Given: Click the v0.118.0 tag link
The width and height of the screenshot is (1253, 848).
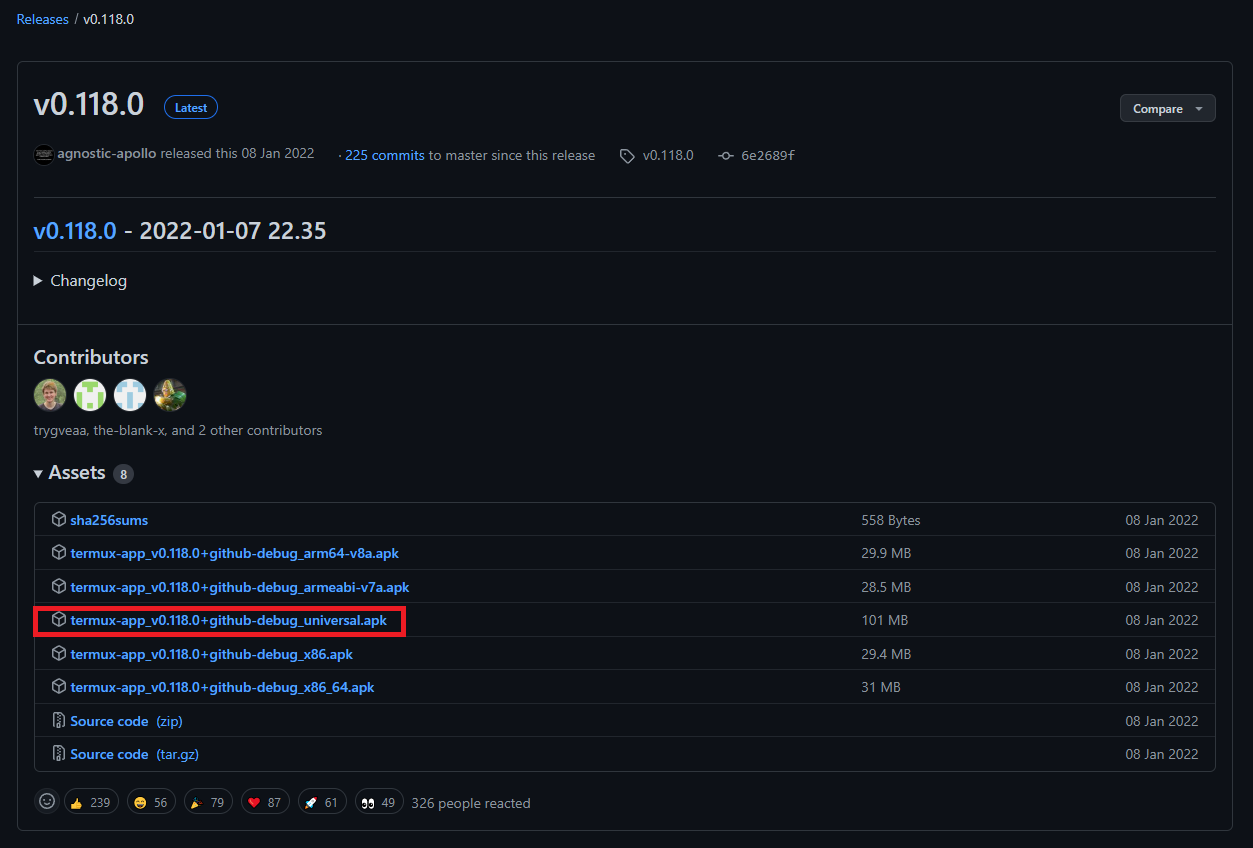Looking at the screenshot, I should click(667, 155).
